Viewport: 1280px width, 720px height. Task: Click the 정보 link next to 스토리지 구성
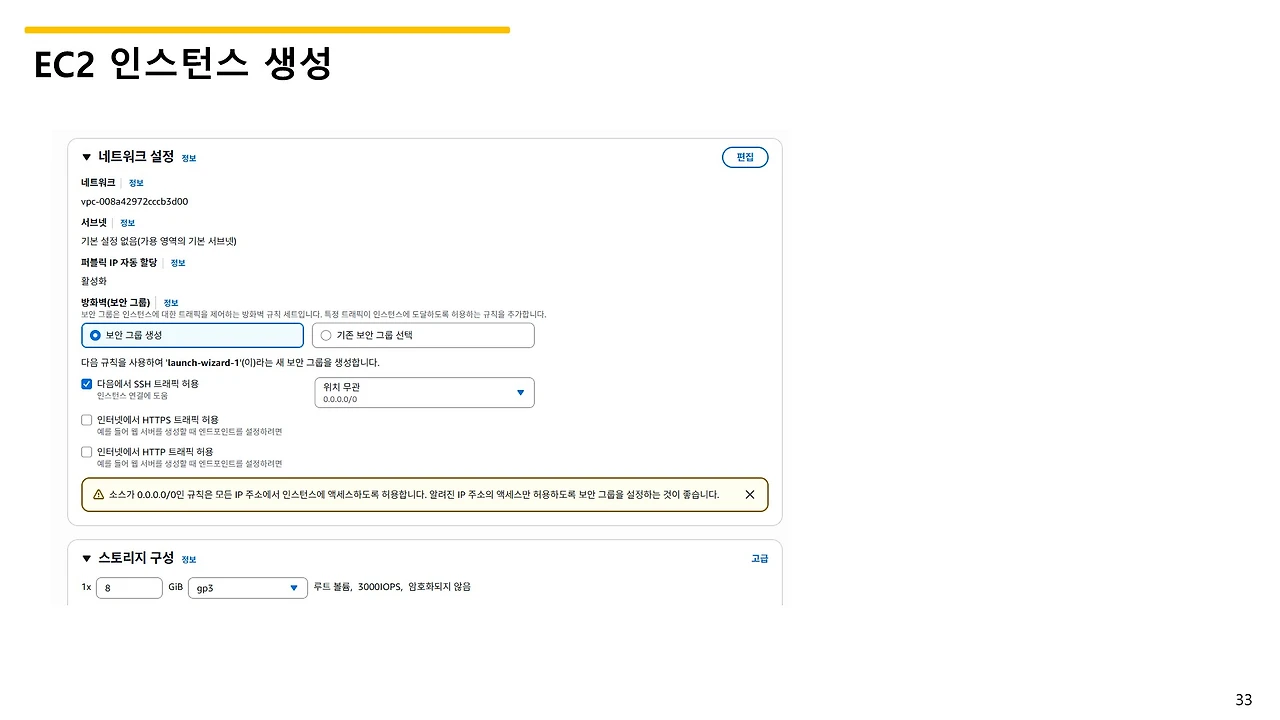(188, 559)
